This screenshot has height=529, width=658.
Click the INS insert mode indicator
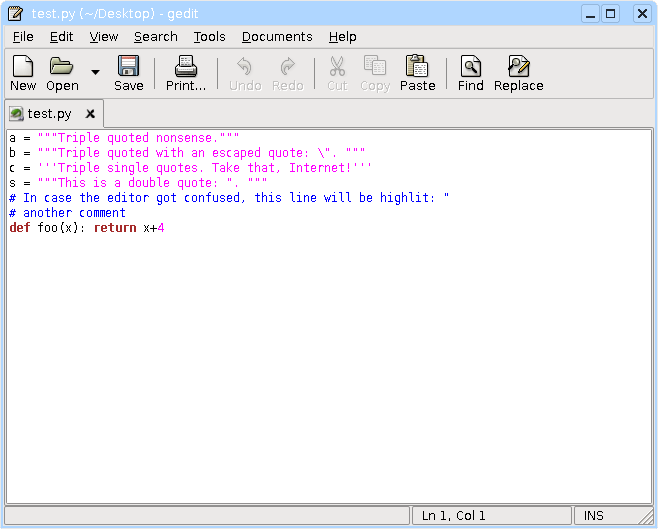tap(593, 516)
